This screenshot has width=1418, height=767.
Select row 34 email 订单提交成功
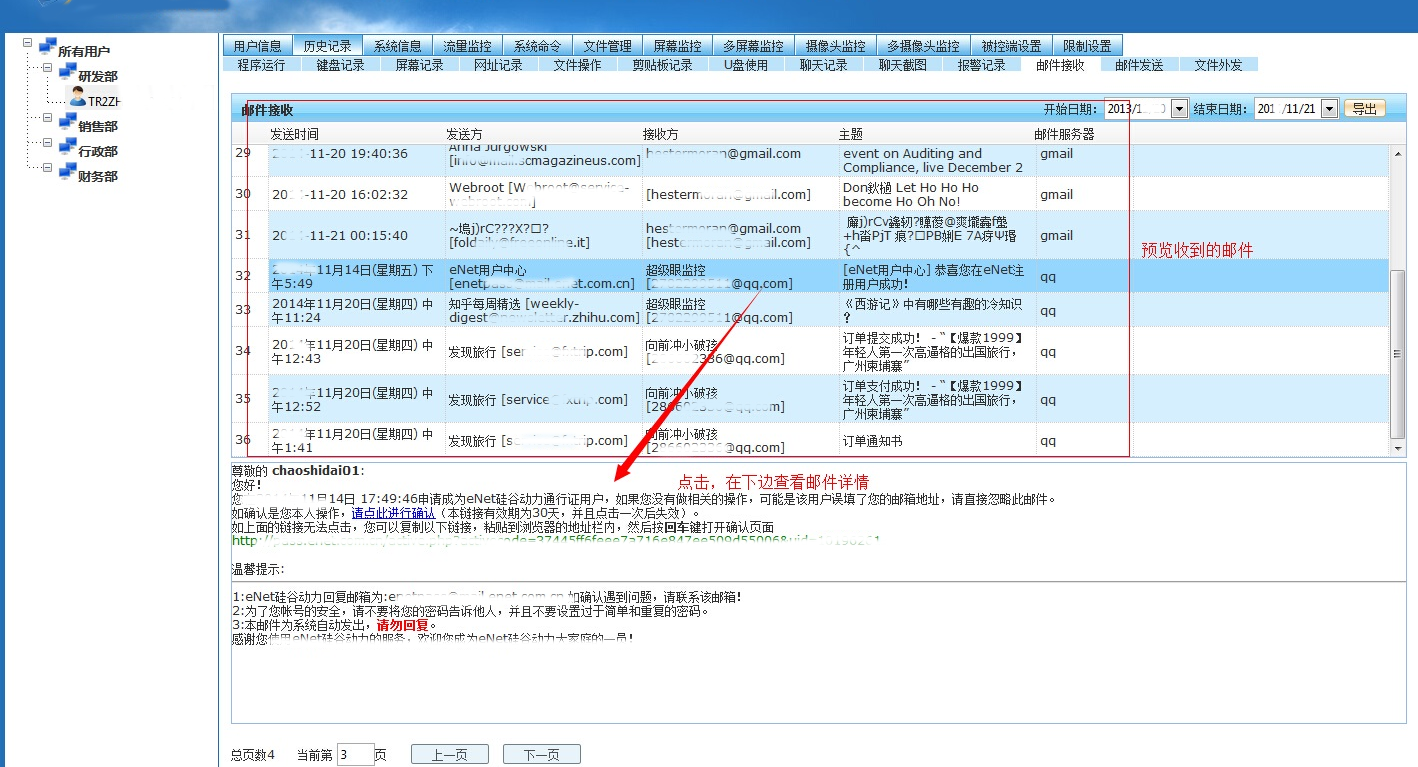point(810,351)
